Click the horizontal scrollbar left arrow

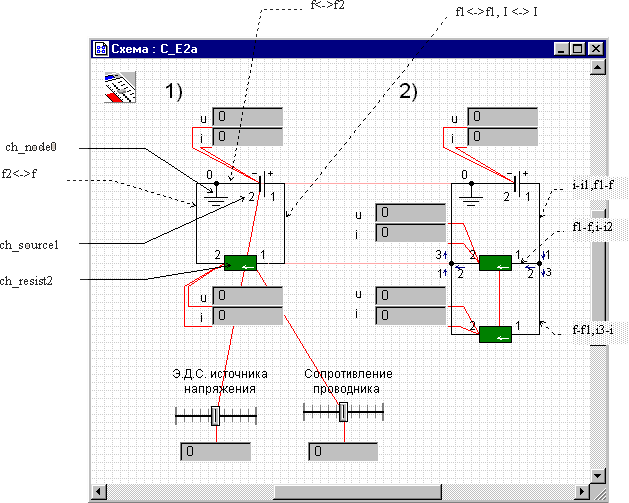tap(99, 491)
